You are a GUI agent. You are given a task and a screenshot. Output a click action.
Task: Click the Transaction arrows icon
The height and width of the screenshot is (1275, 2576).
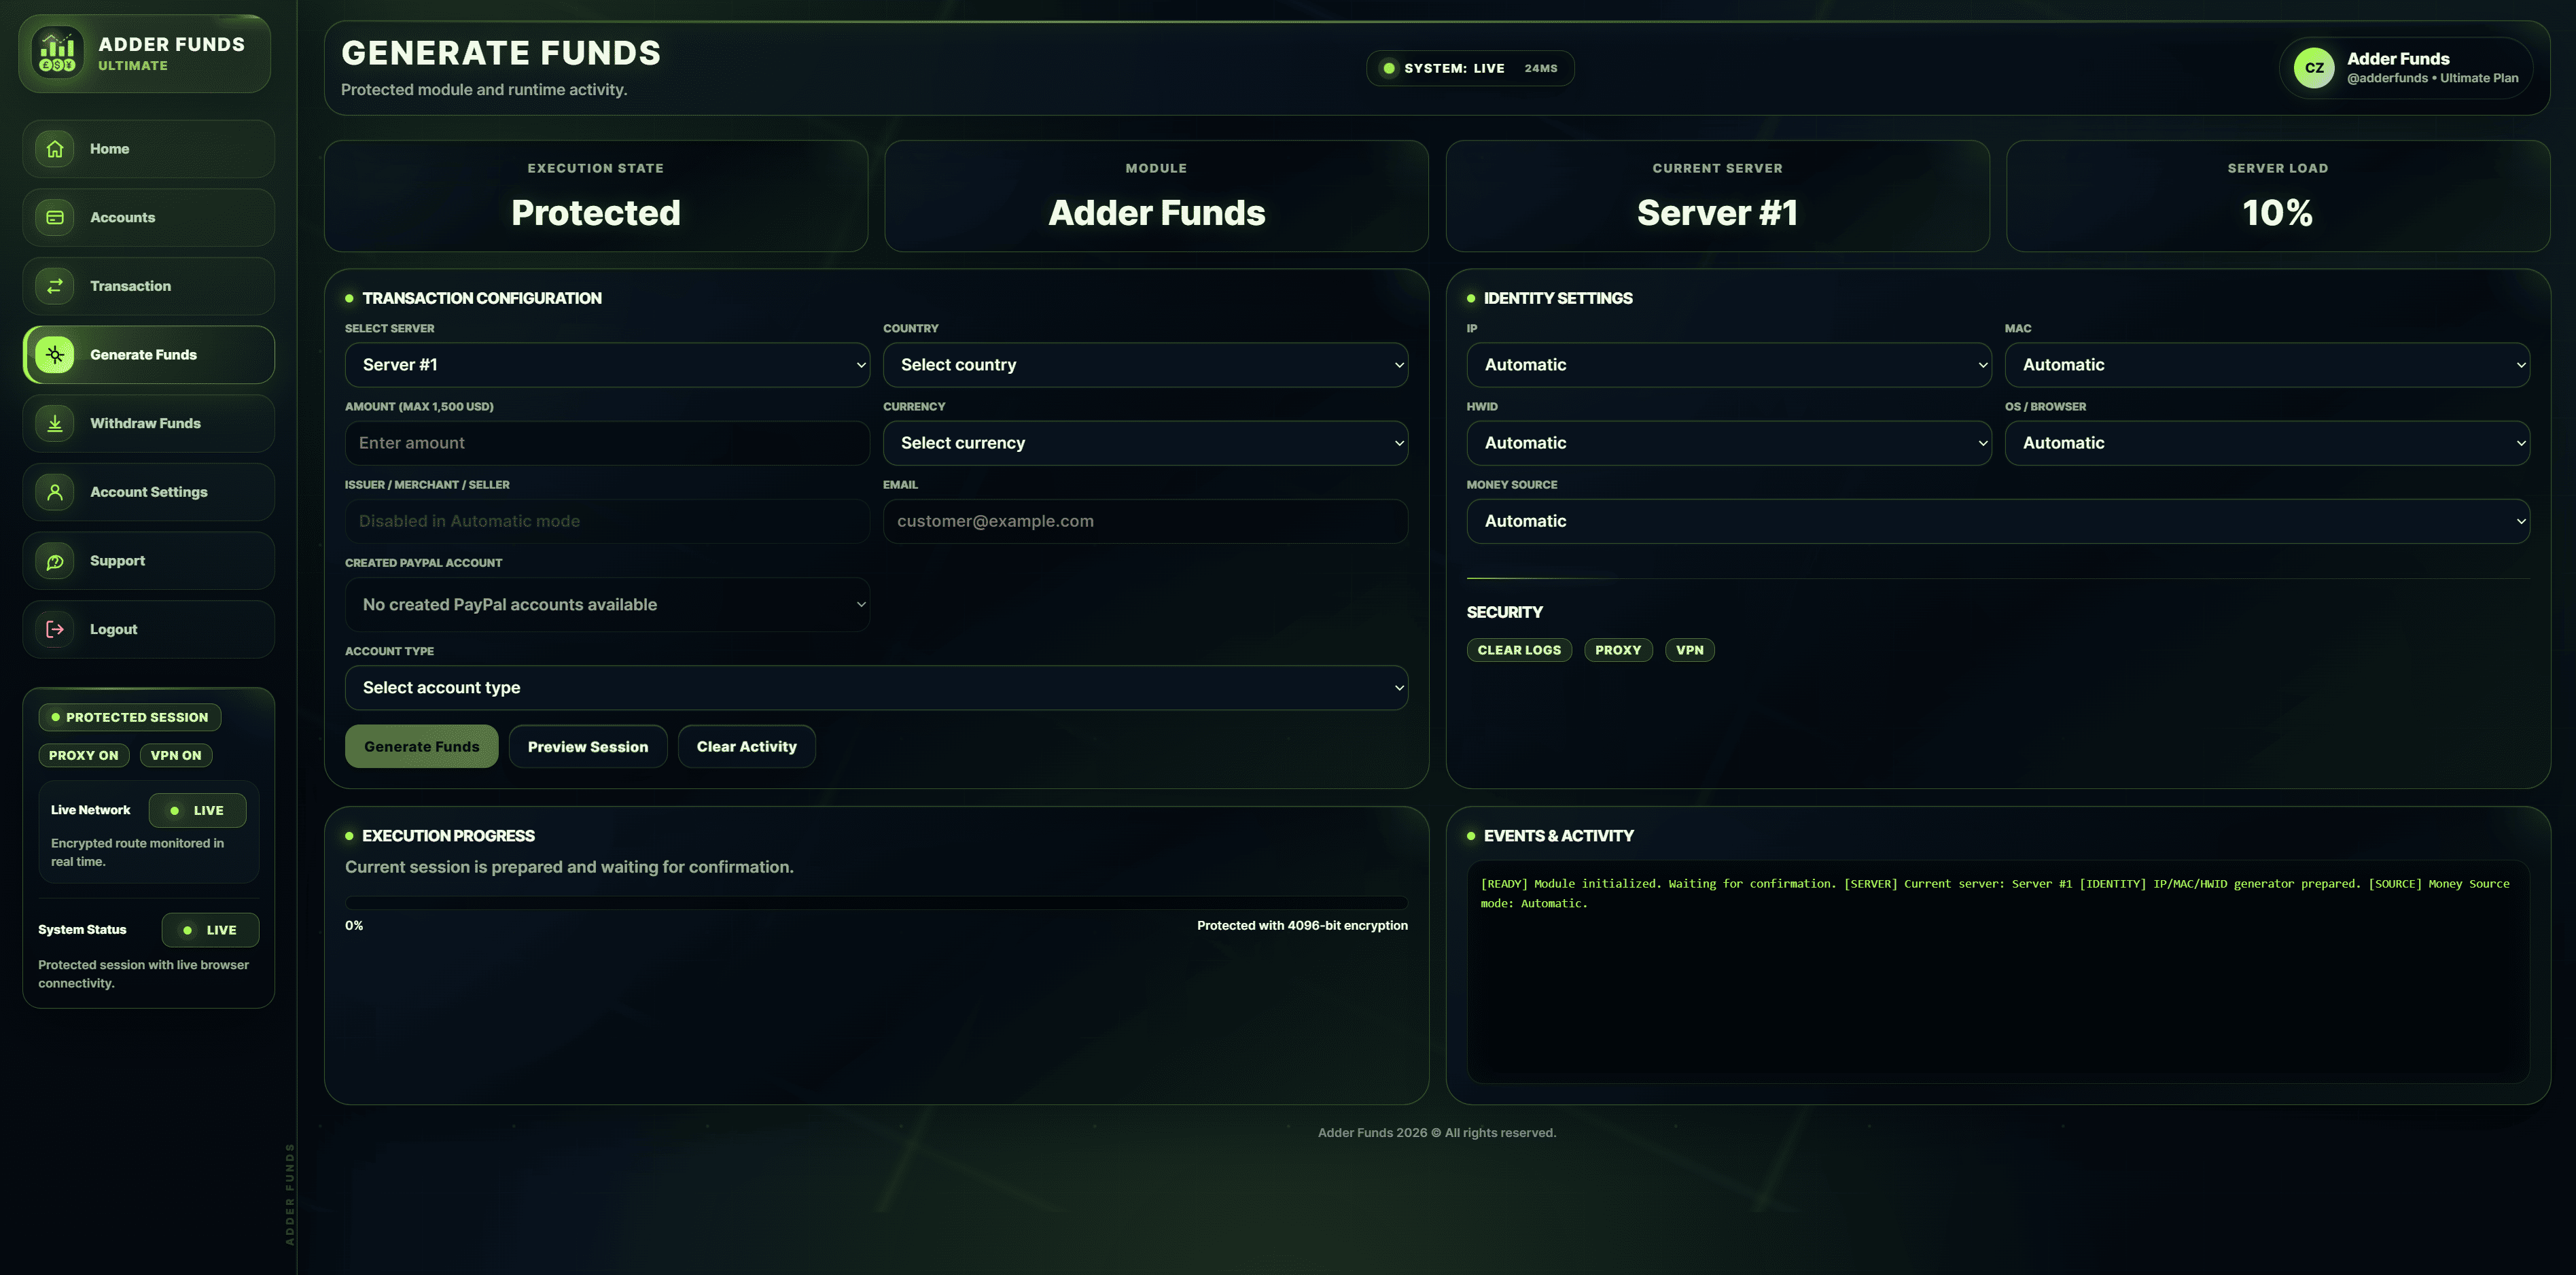(55, 286)
